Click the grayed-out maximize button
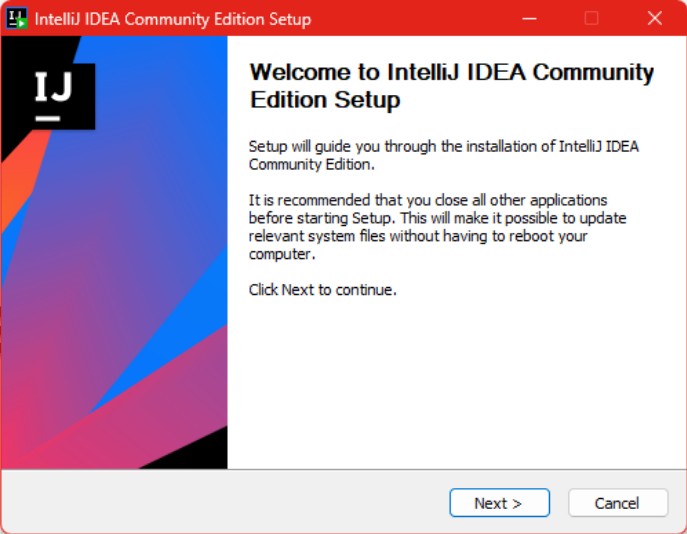This screenshot has height=534, width=687. pyautogui.click(x=591, y=18)
